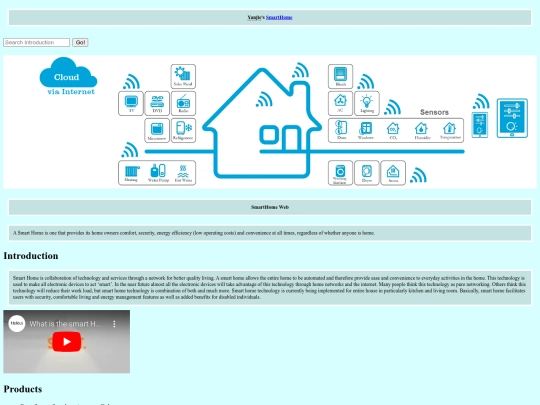Click the central house outline in the diagram
Image resolution: width=540 pixels, height=405 pixels.
(x=262, y=123)
